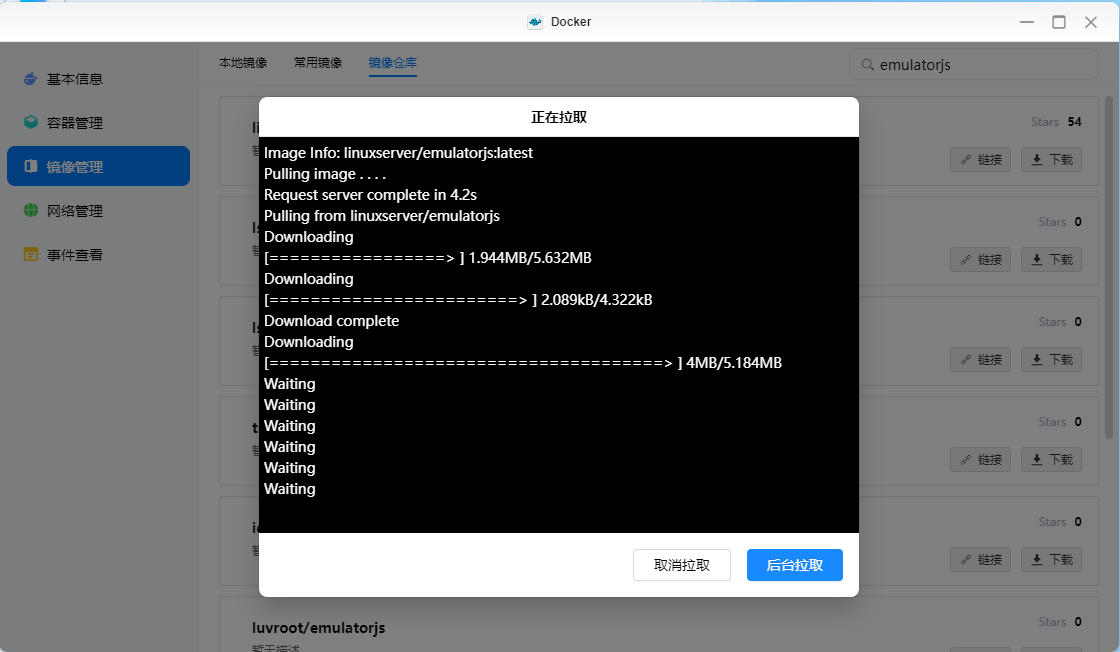
Task: Click the 基本信息 whale icon
Action: click(x=31, y=79)
